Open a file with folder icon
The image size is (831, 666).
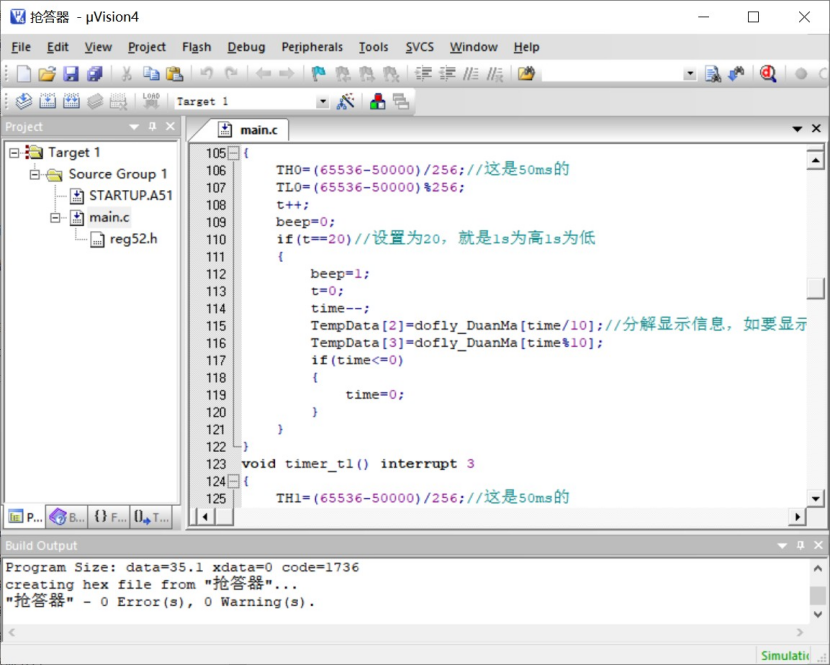coord(47,74)
